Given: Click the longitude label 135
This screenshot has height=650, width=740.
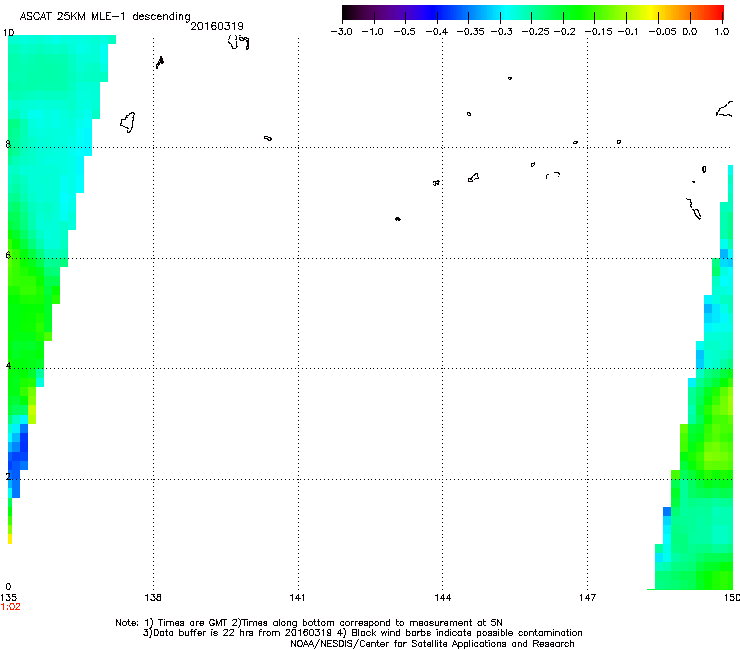Looking at the screenshot, I should (x=8, y=598).
